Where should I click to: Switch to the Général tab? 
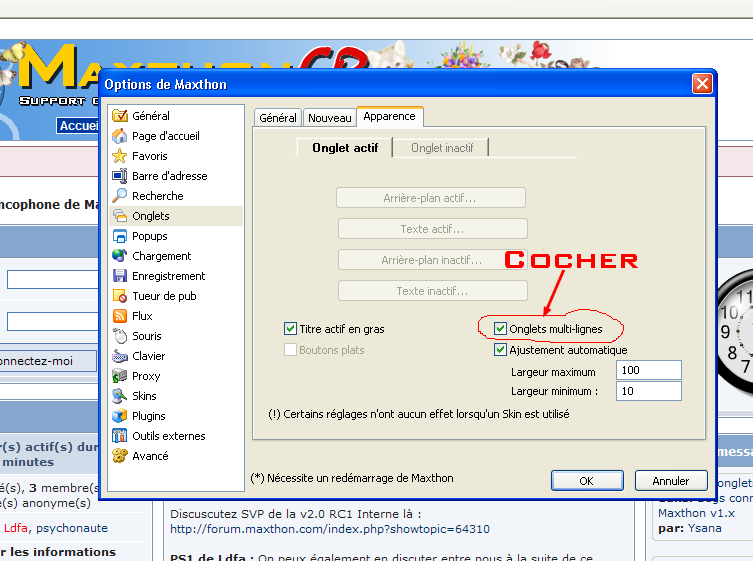[x=278, y=118]
